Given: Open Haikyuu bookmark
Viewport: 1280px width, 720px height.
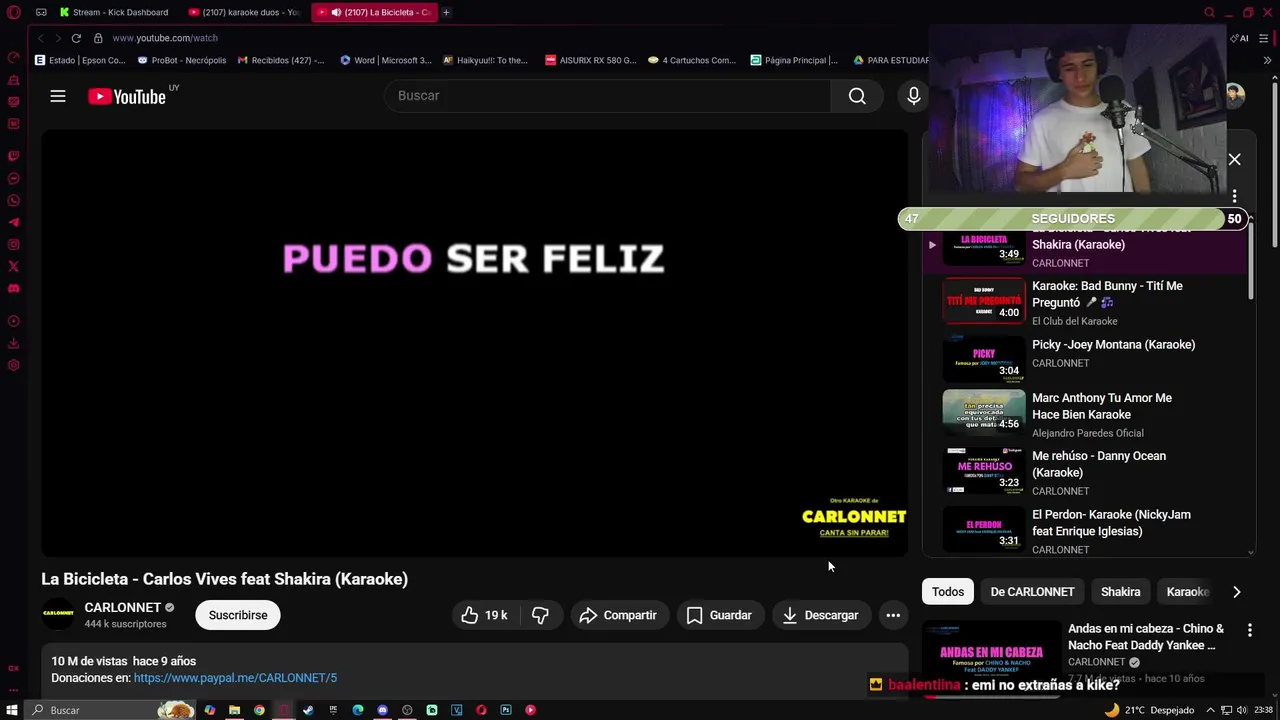Looking at the screenshot, I should 485,60.
